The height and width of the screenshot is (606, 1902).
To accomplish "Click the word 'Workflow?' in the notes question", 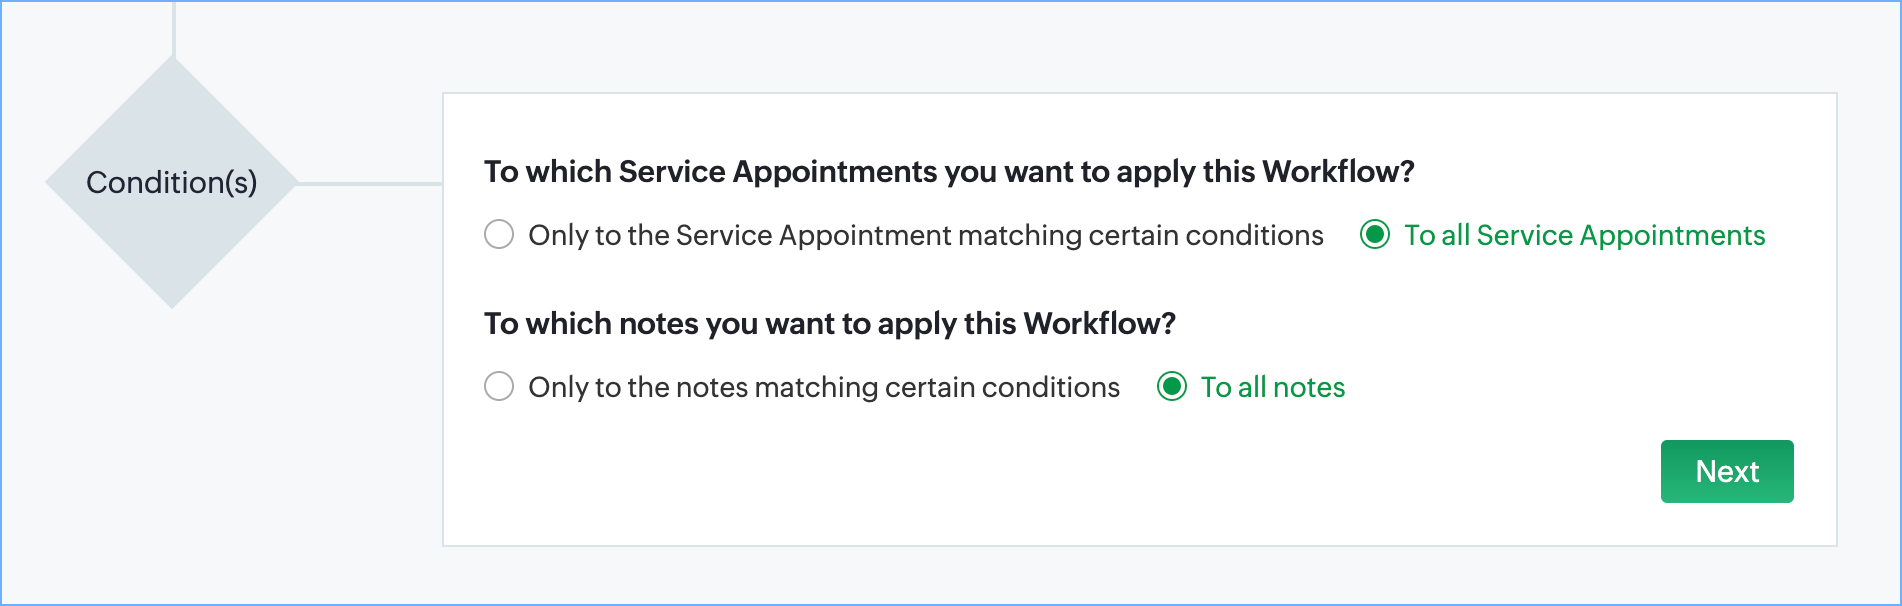I will pos(1099,324).
